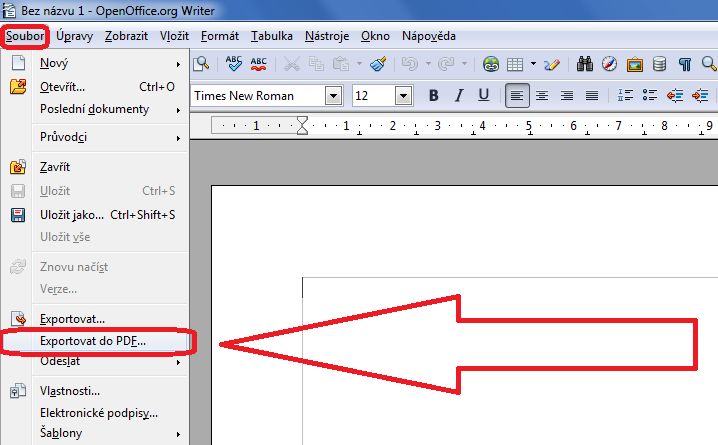Expand the Odeslat submenu
This screenshot has height=445, width=718.
point(95,362)
